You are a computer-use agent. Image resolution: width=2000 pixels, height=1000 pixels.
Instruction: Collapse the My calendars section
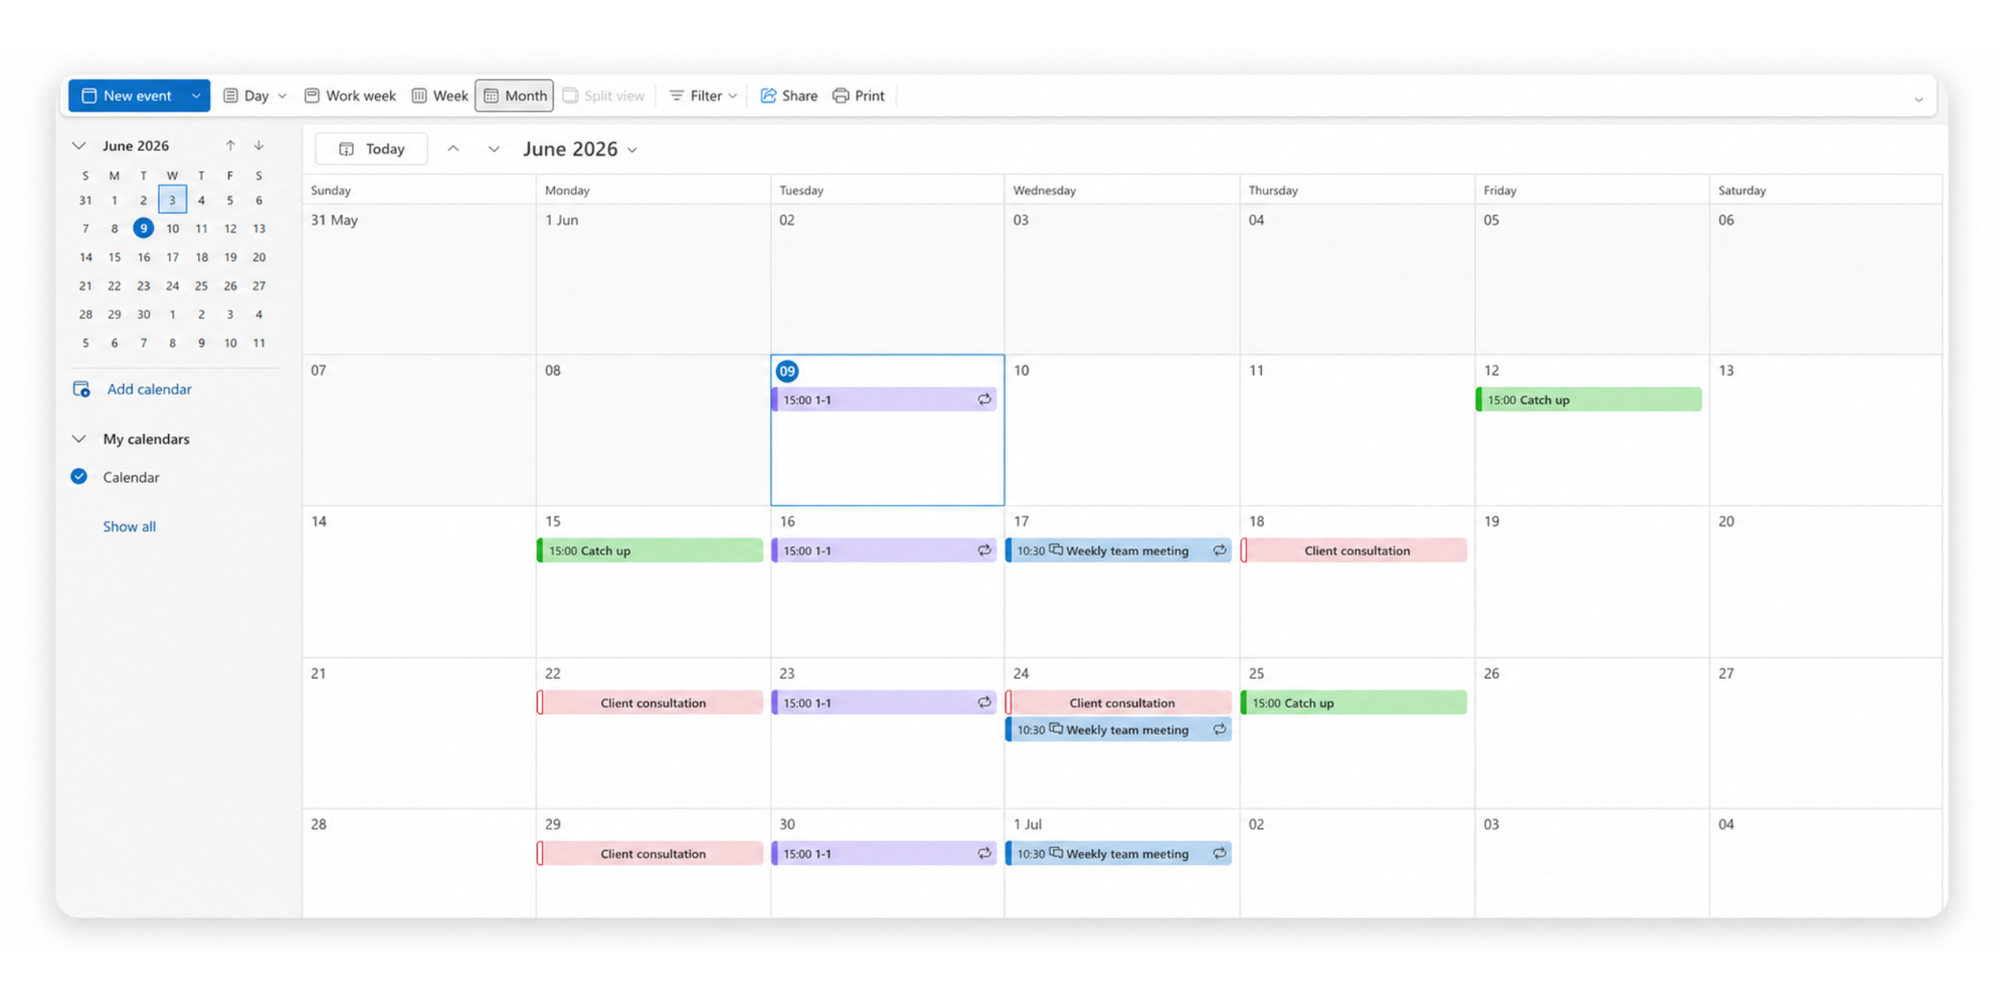(79, 439)
